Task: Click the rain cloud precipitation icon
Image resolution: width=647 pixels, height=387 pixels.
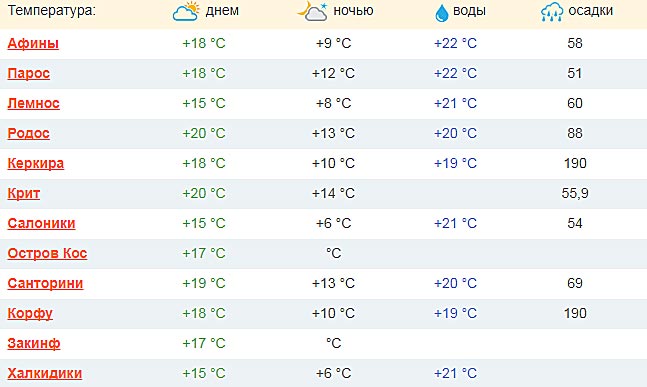Action: pos(552,12)
